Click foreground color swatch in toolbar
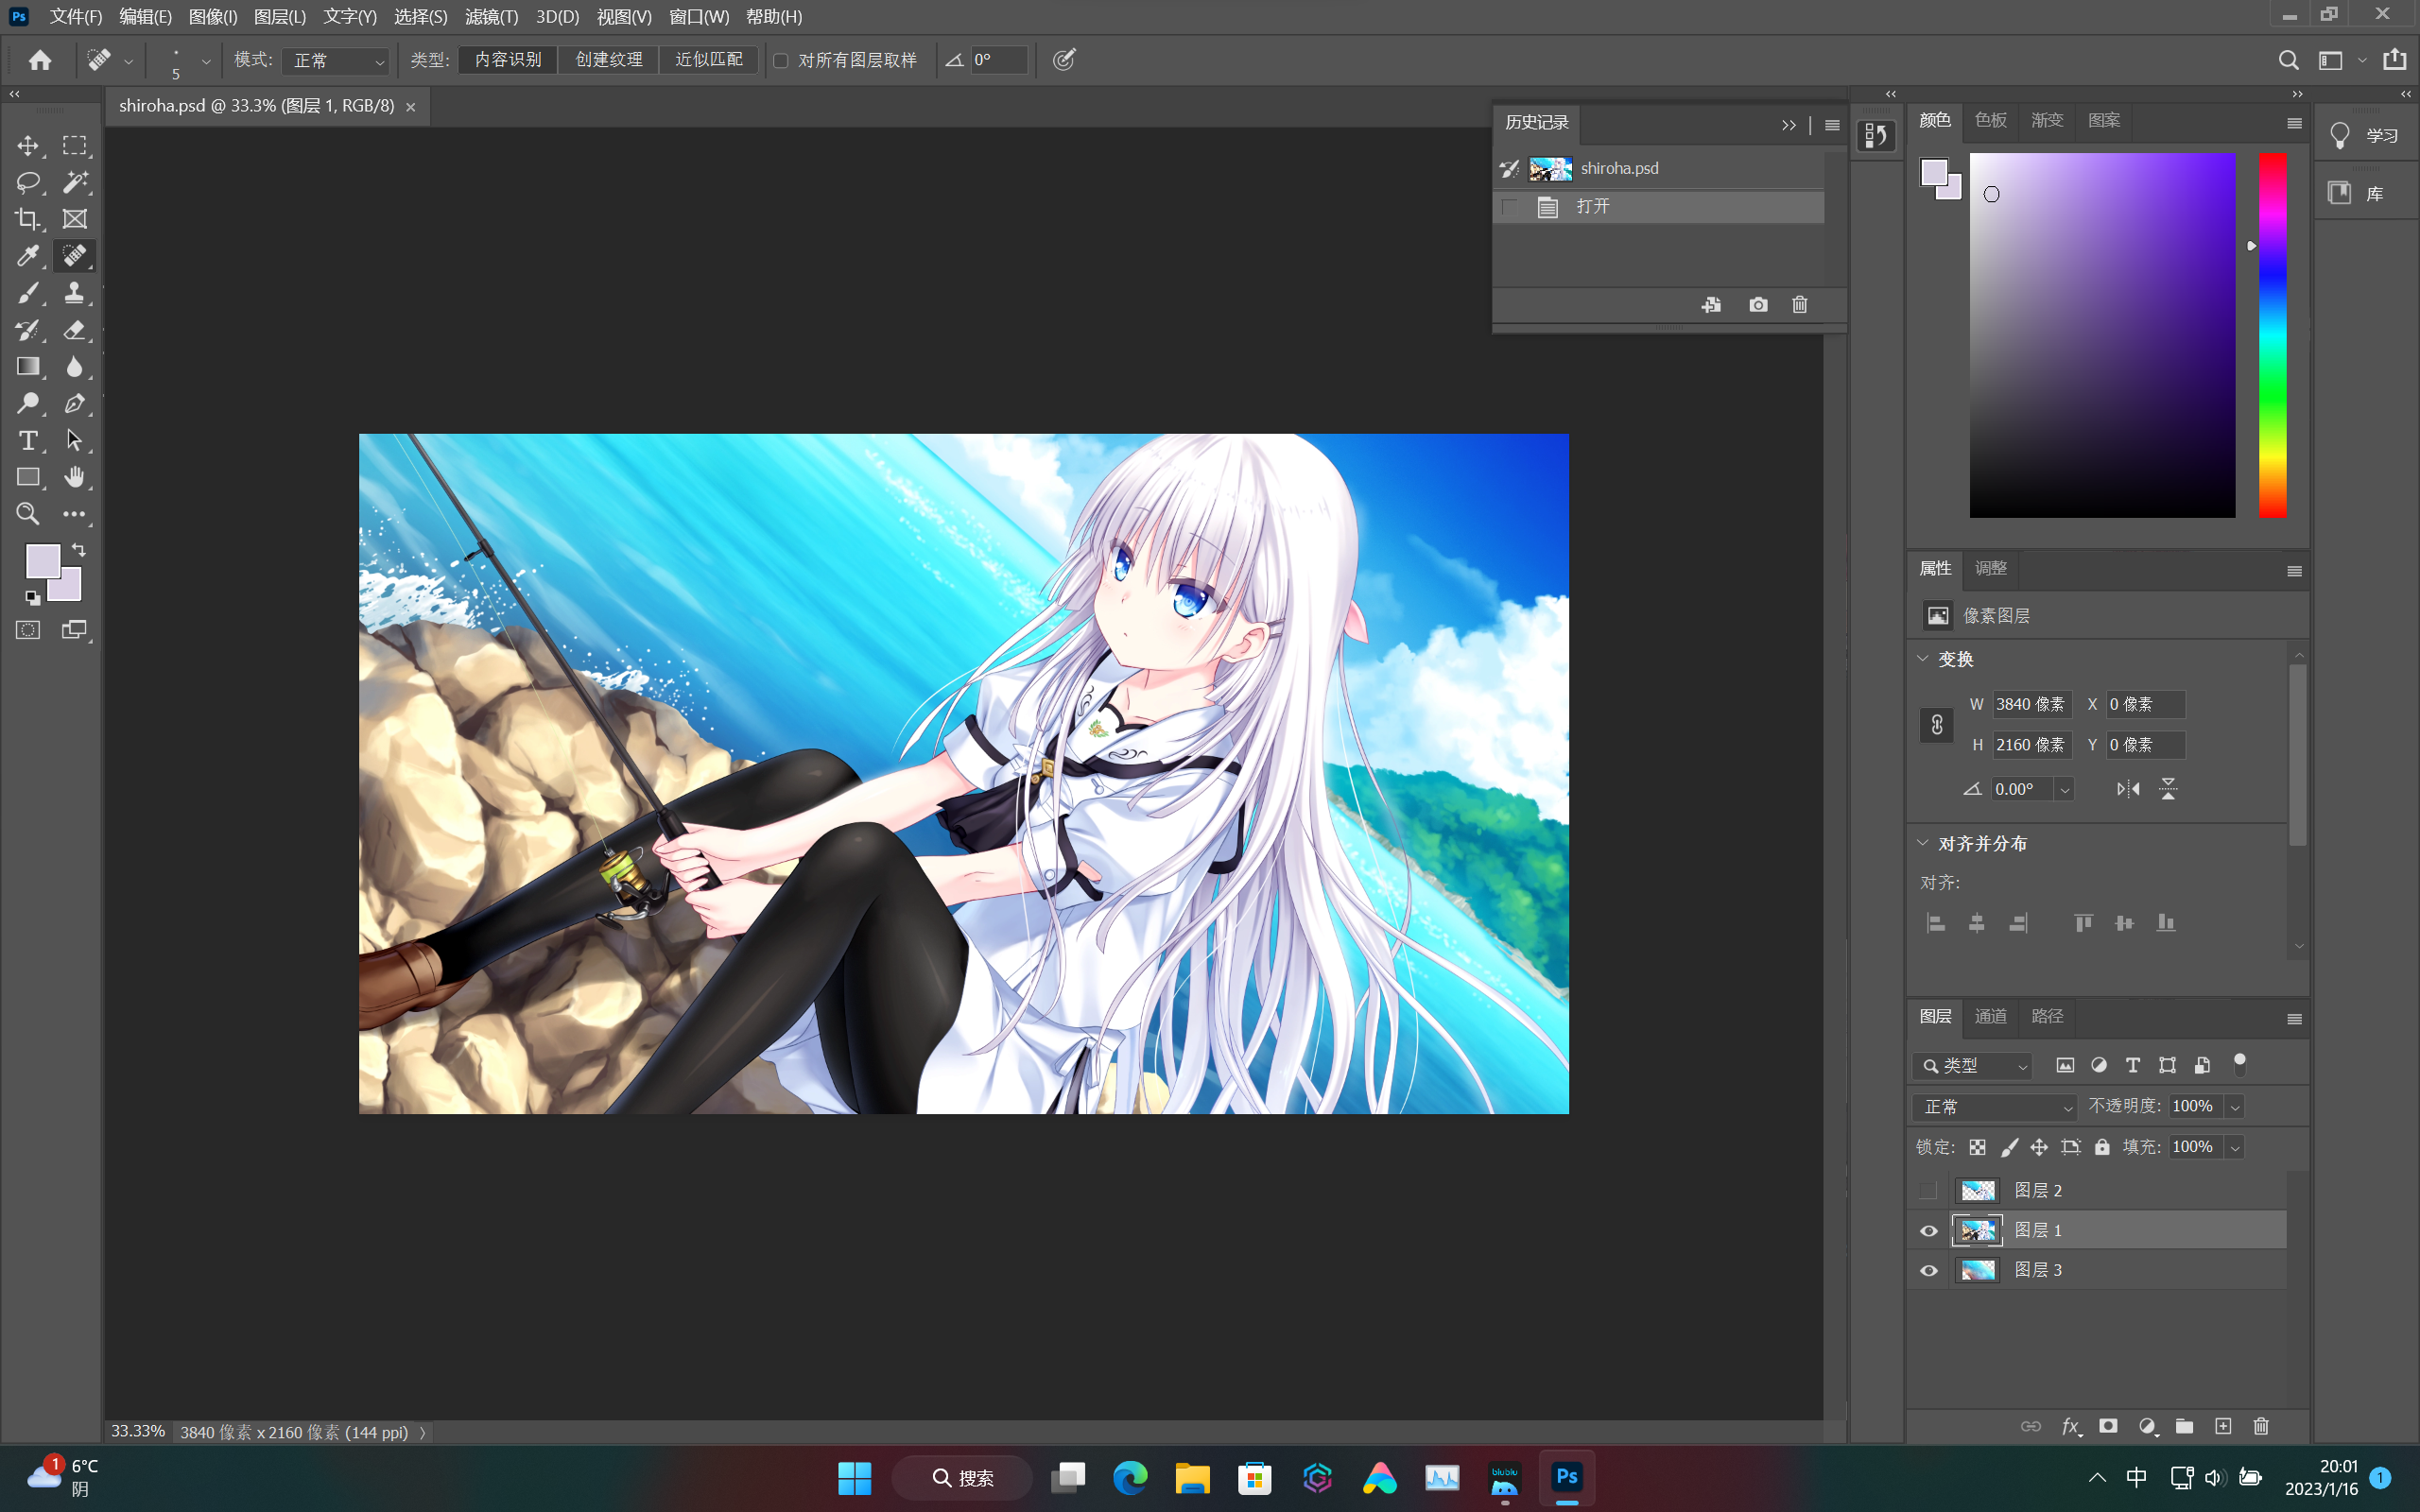The height and width of the screenshot is (1512, 2420). 43,561
